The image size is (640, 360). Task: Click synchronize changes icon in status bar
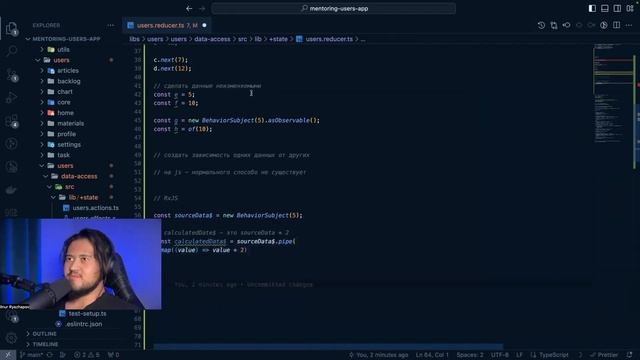click(x=50, y=355)
